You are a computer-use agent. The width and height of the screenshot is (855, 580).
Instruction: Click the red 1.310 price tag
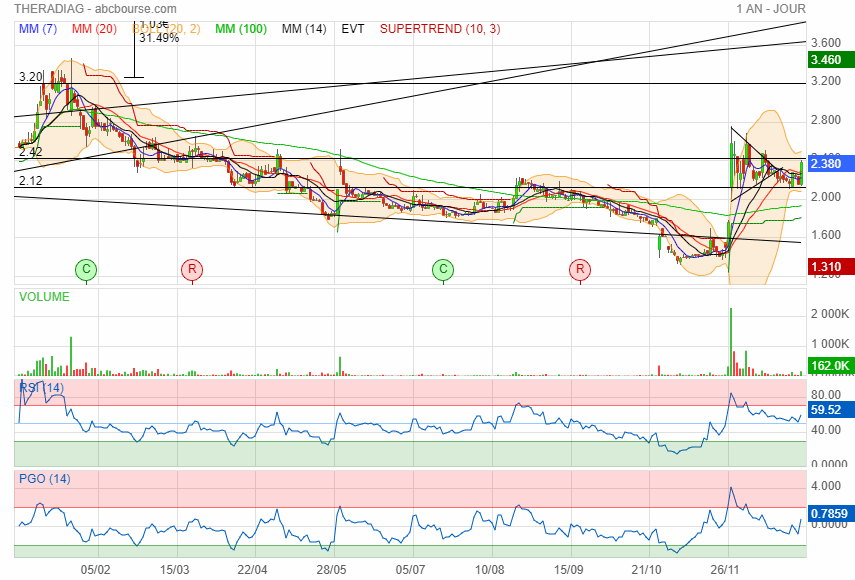tap(827, 266)
